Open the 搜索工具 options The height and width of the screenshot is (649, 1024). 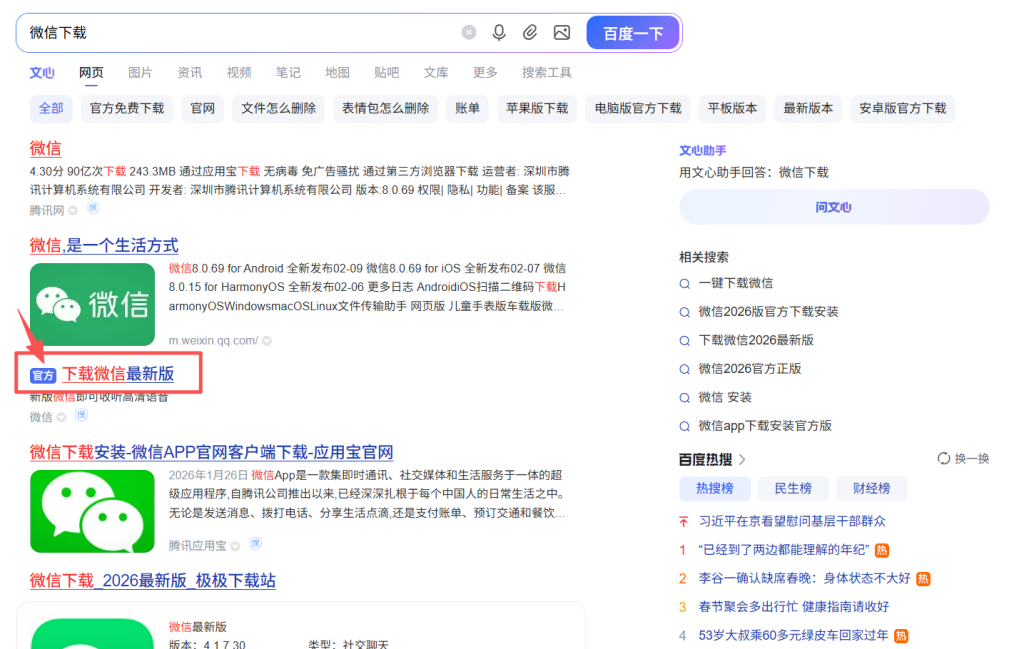[x=547, y=73]
